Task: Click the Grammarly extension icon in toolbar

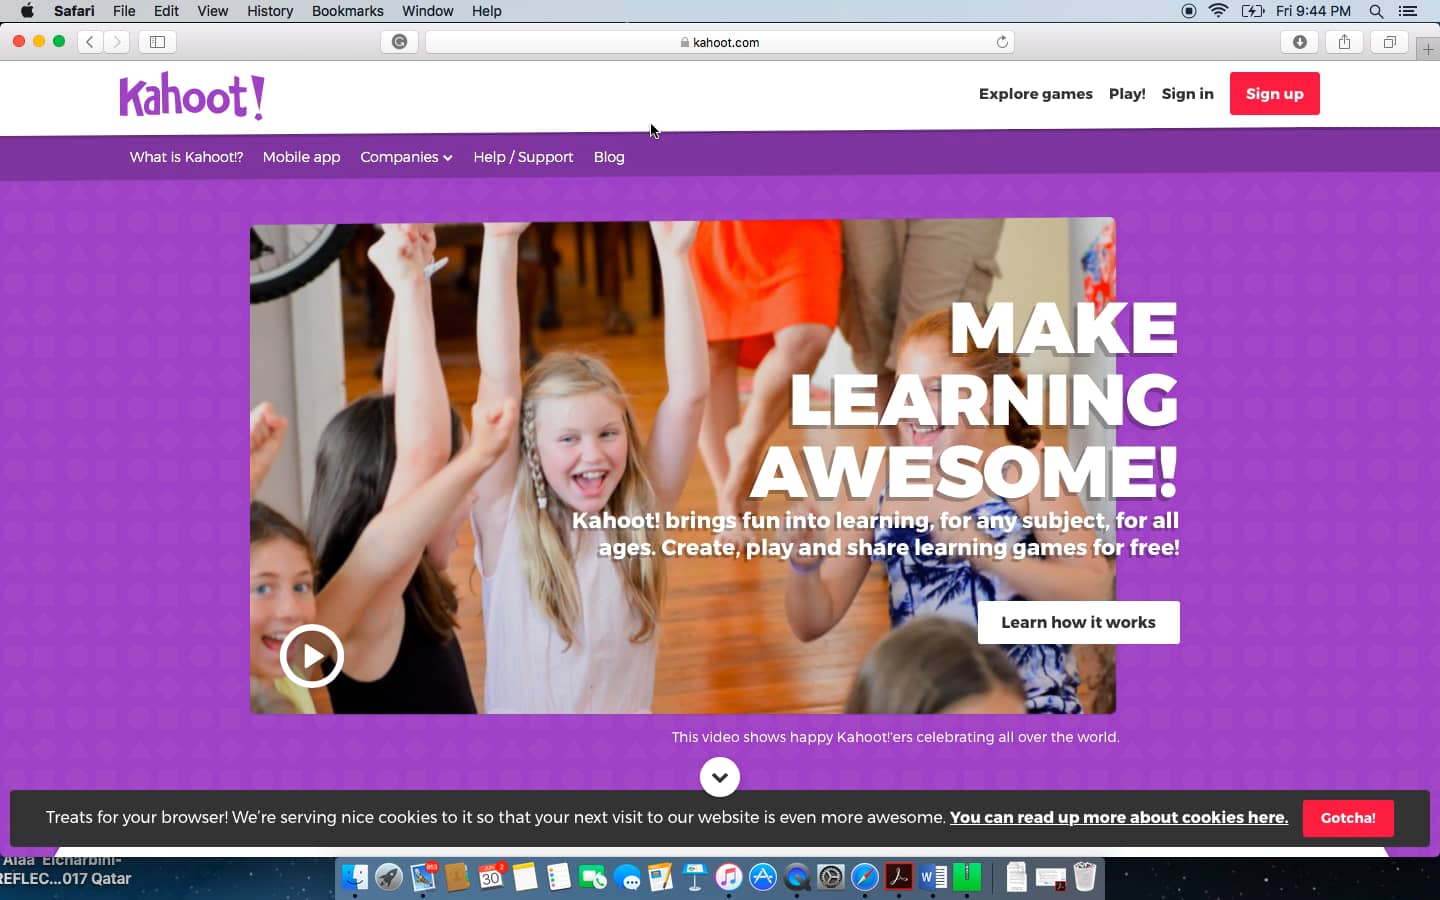Action: 399,42
